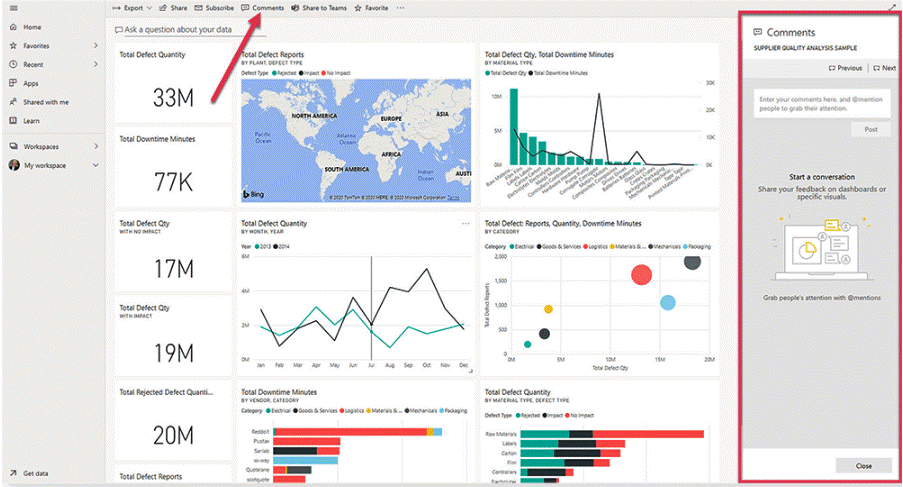Click the Reddolt bar in vendor chart

[358, 432]
